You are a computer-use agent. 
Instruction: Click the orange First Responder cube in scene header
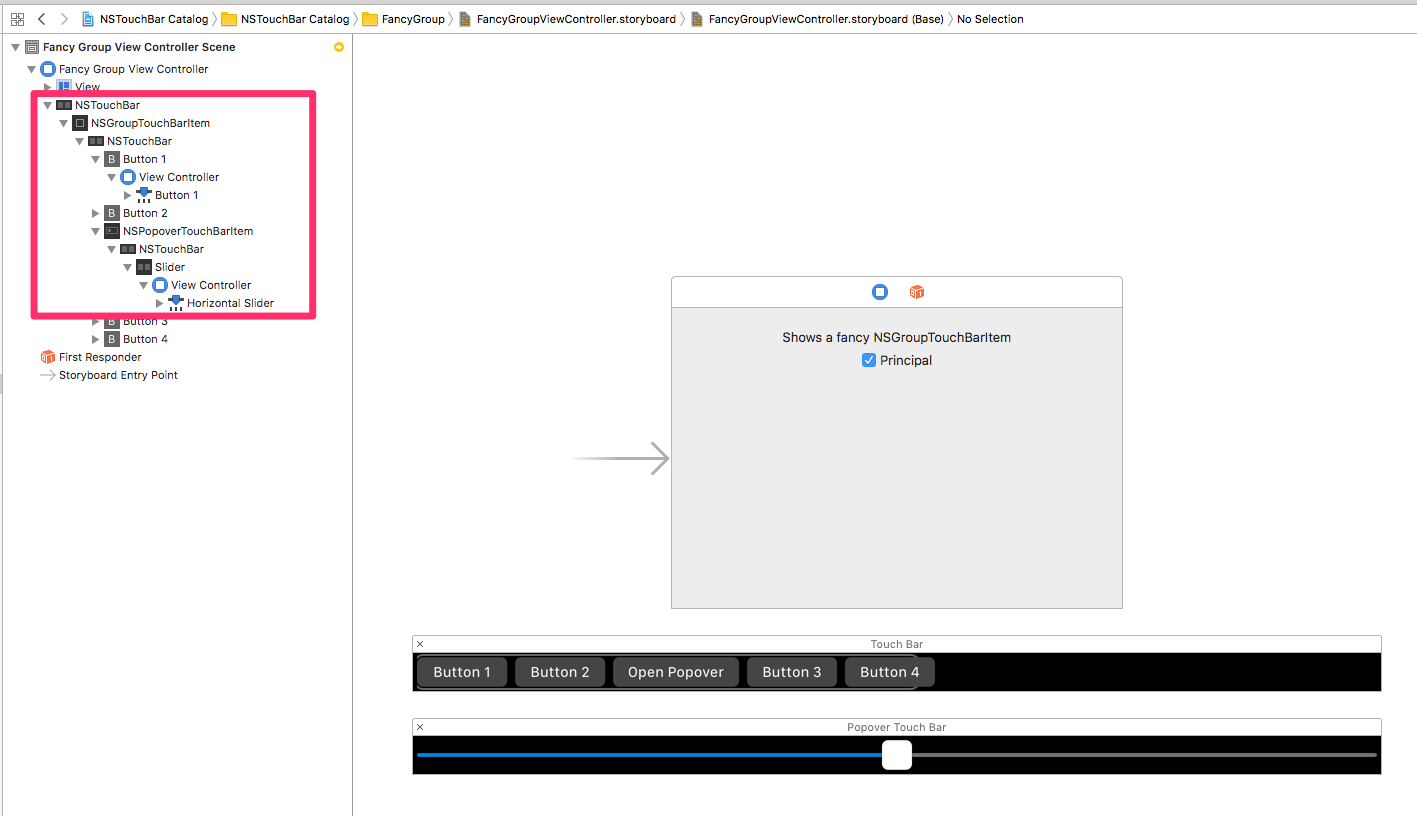[x=916, y=292]
